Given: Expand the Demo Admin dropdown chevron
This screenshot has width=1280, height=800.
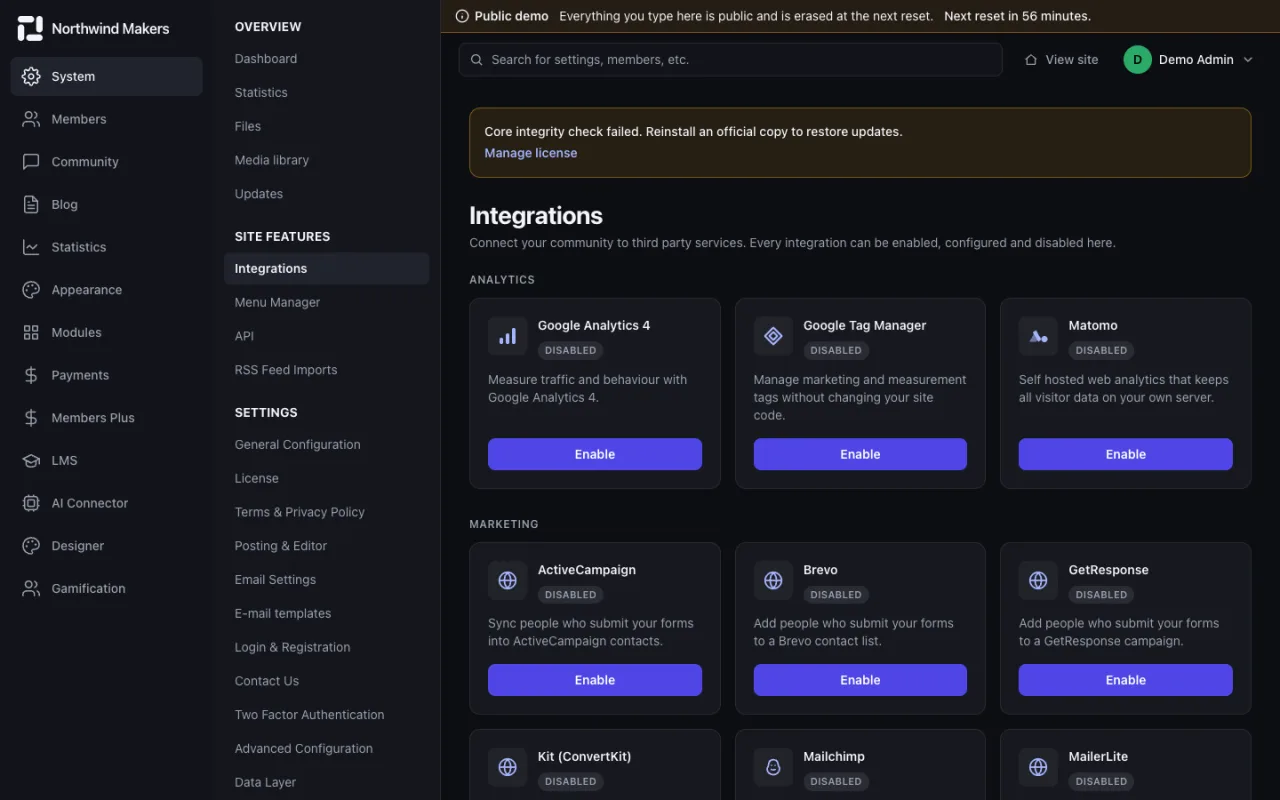Looking at the screenshot, I should click(1247, 60).
